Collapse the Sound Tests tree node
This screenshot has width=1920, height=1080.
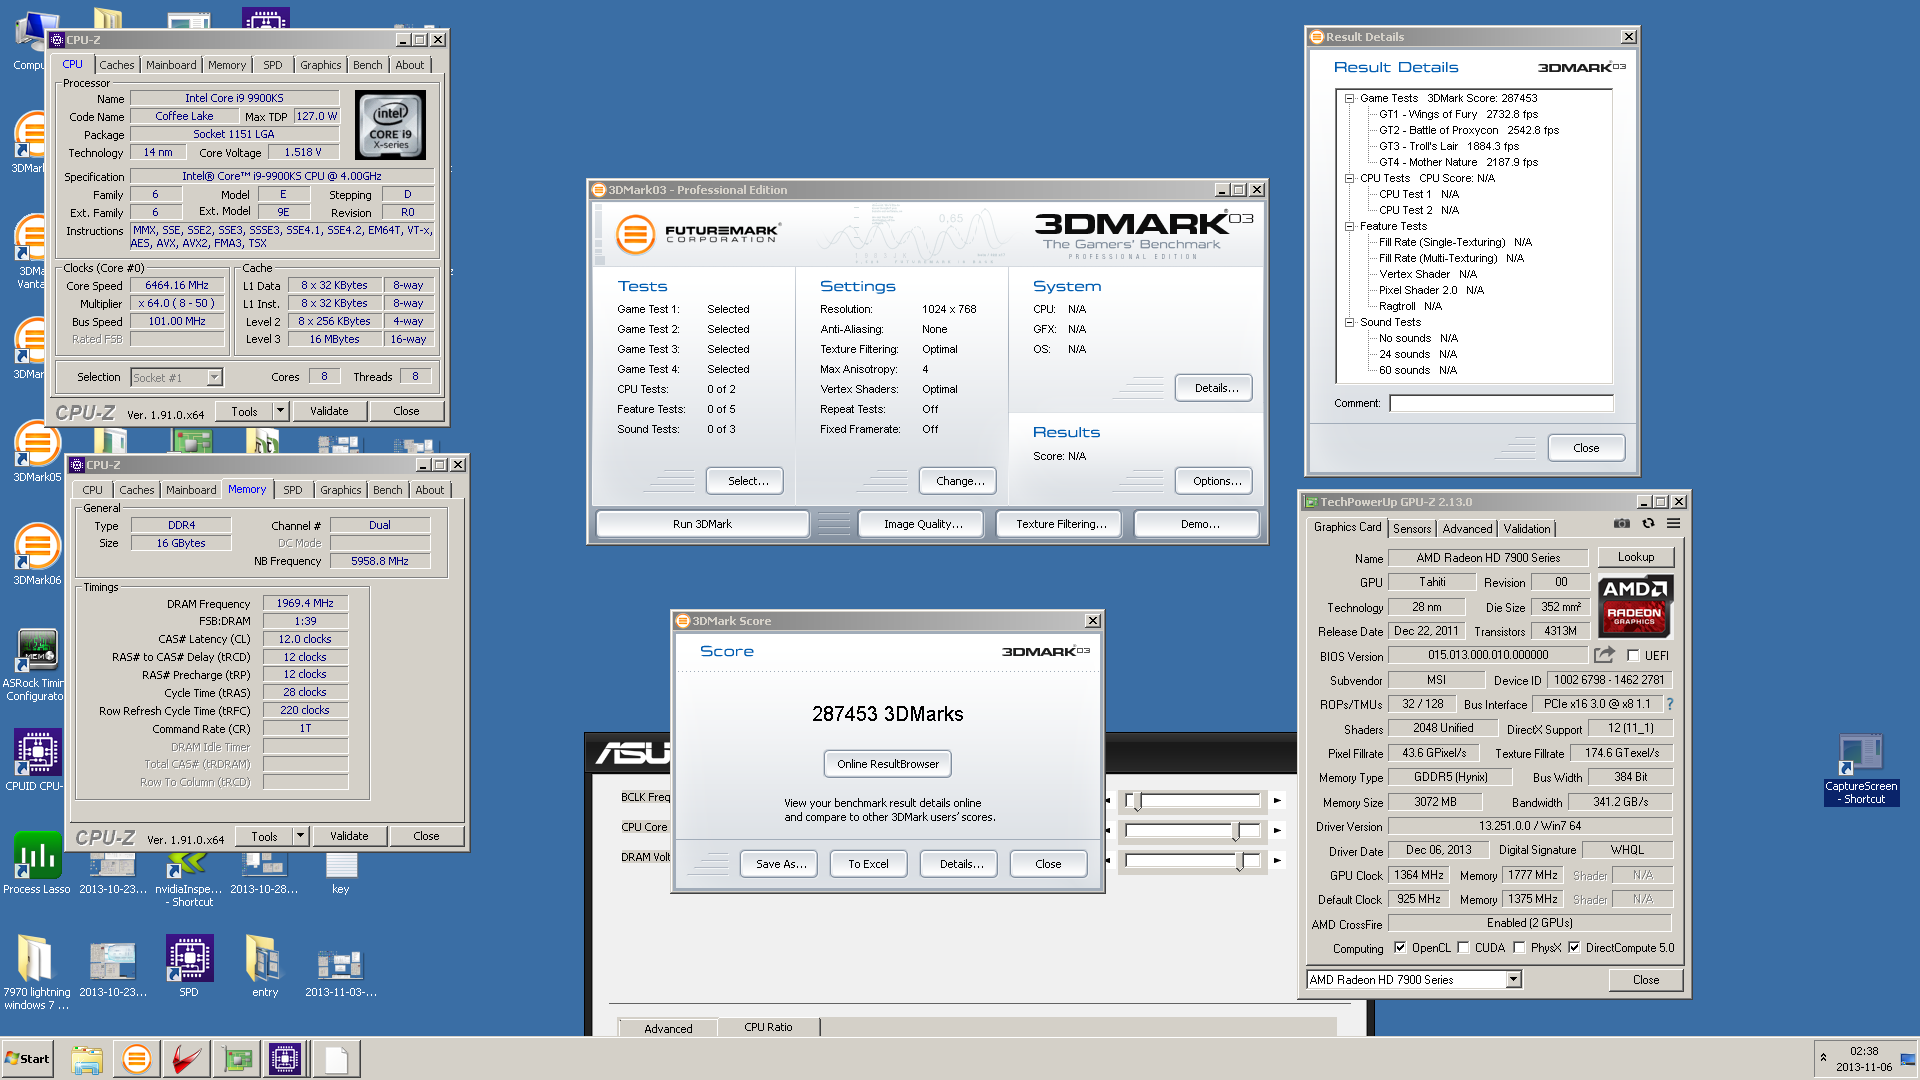(x=1349, y=322)
